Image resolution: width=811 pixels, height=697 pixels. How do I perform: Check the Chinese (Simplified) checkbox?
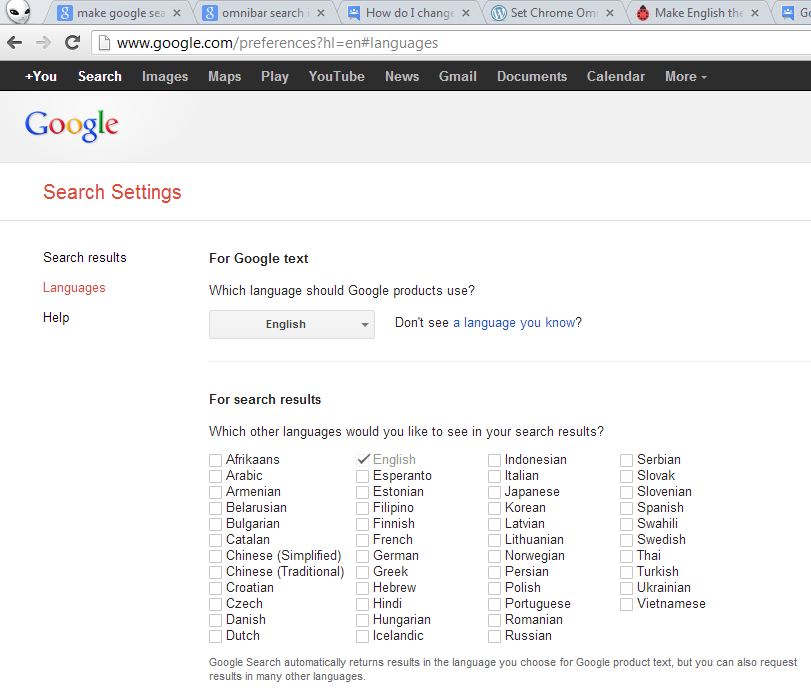tap(216, 556)
